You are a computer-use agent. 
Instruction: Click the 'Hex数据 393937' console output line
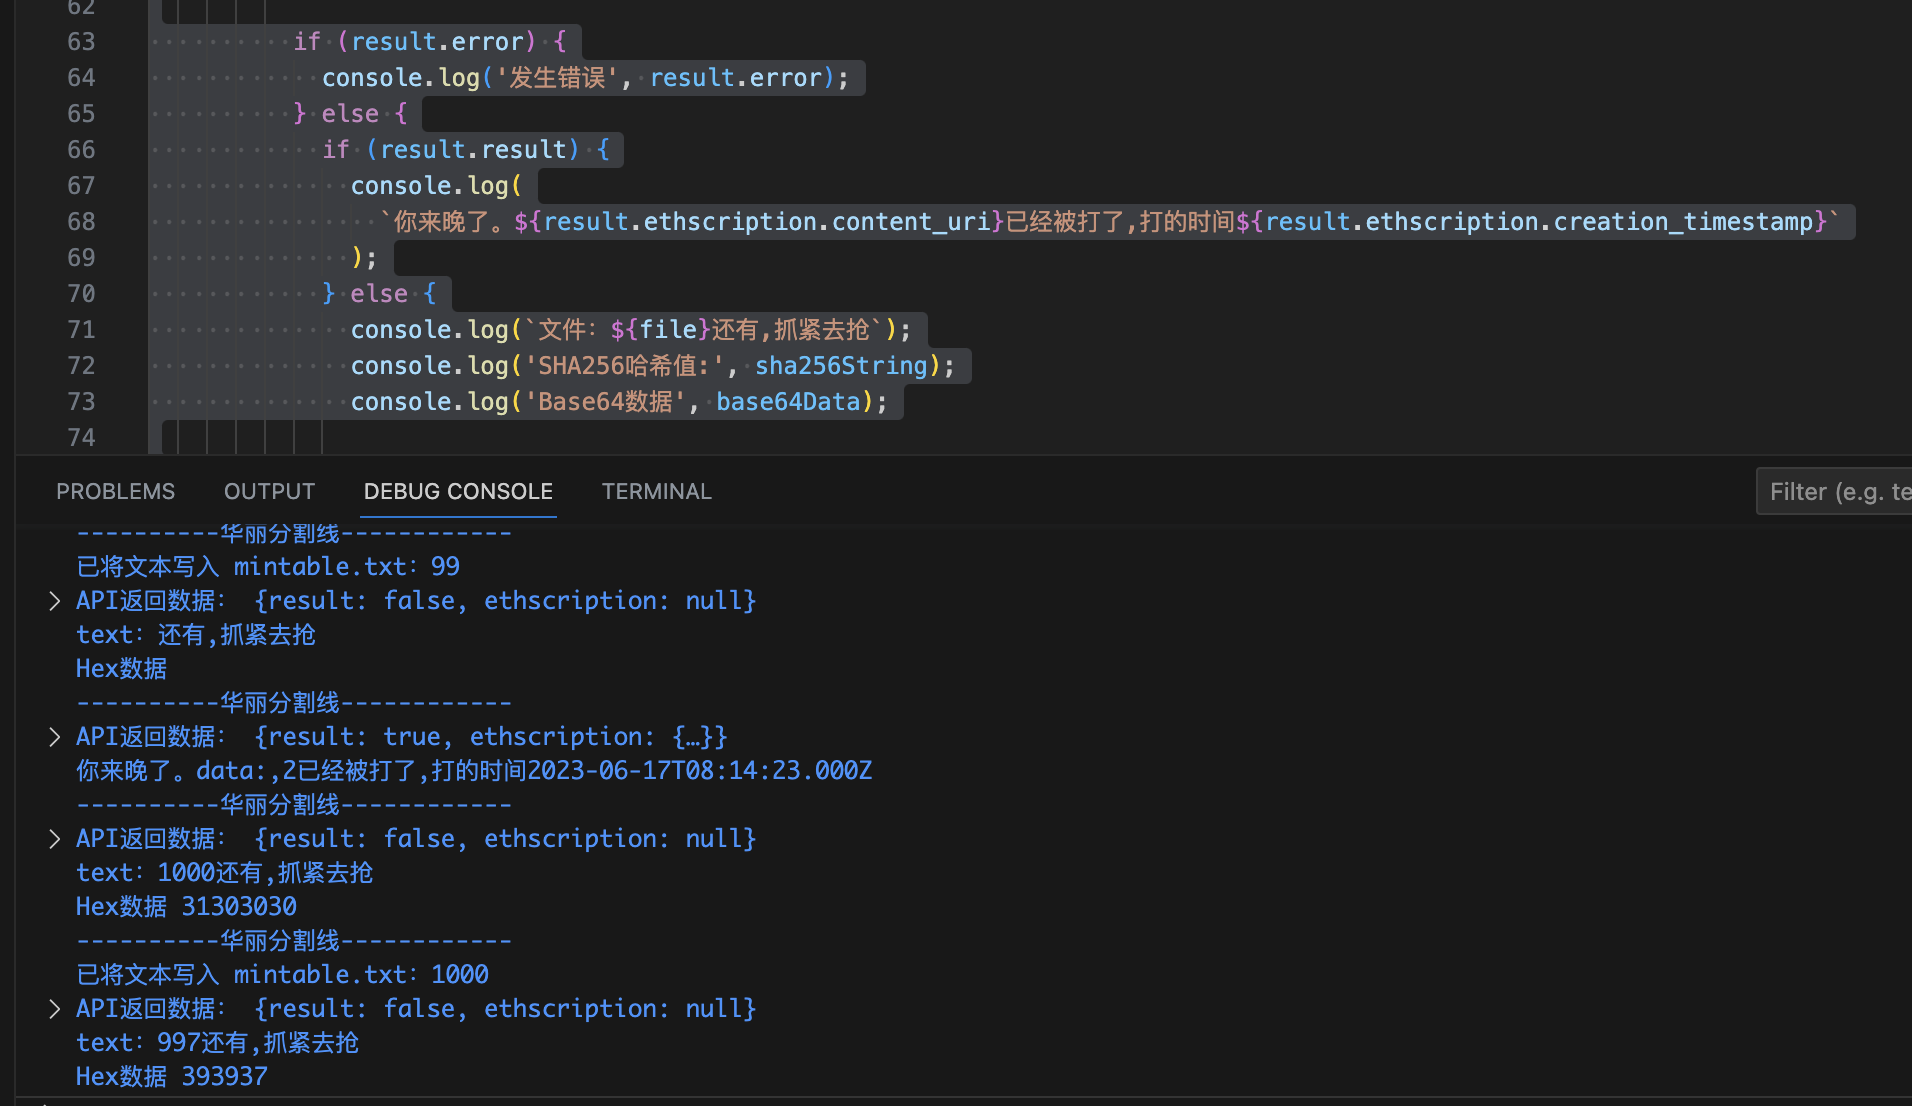point(172,1077)
